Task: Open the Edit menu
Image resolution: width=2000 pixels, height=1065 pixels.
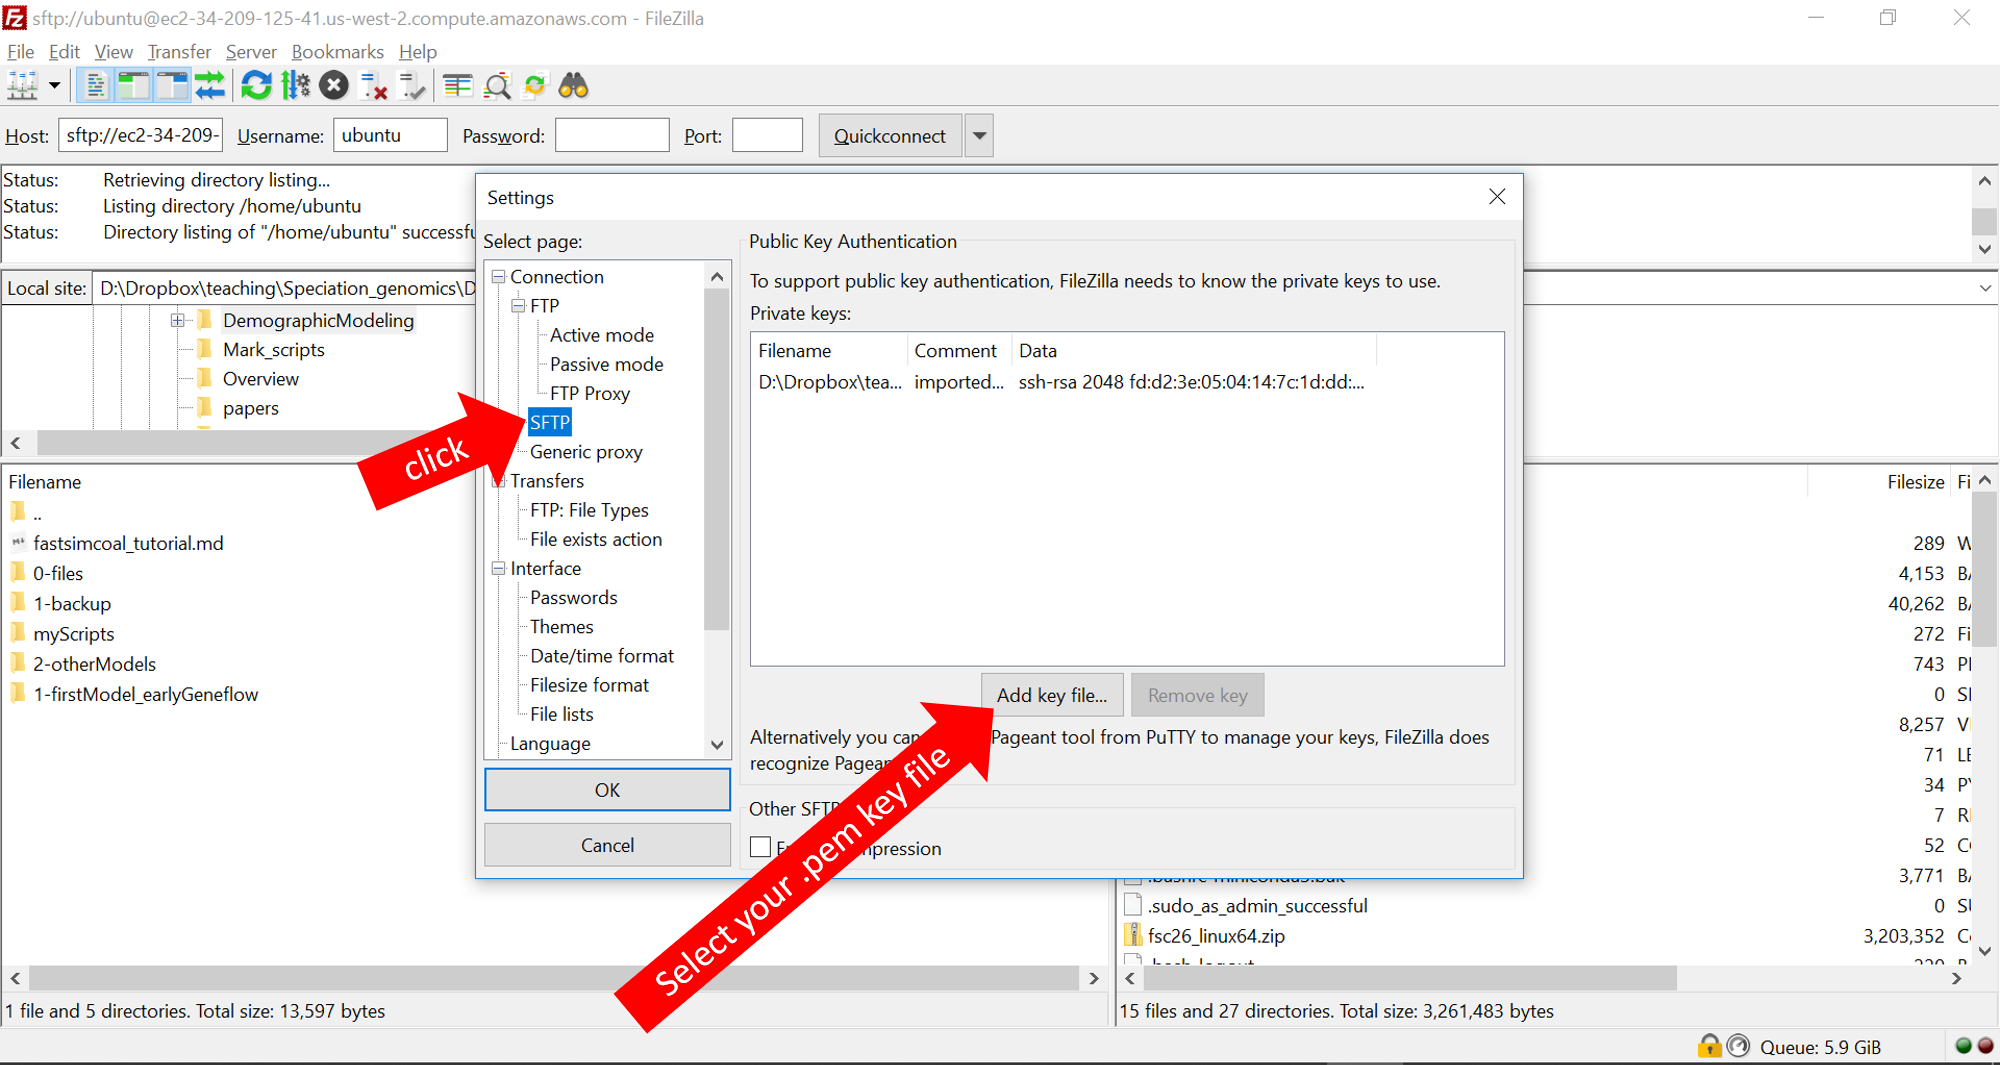Action: 64,51
